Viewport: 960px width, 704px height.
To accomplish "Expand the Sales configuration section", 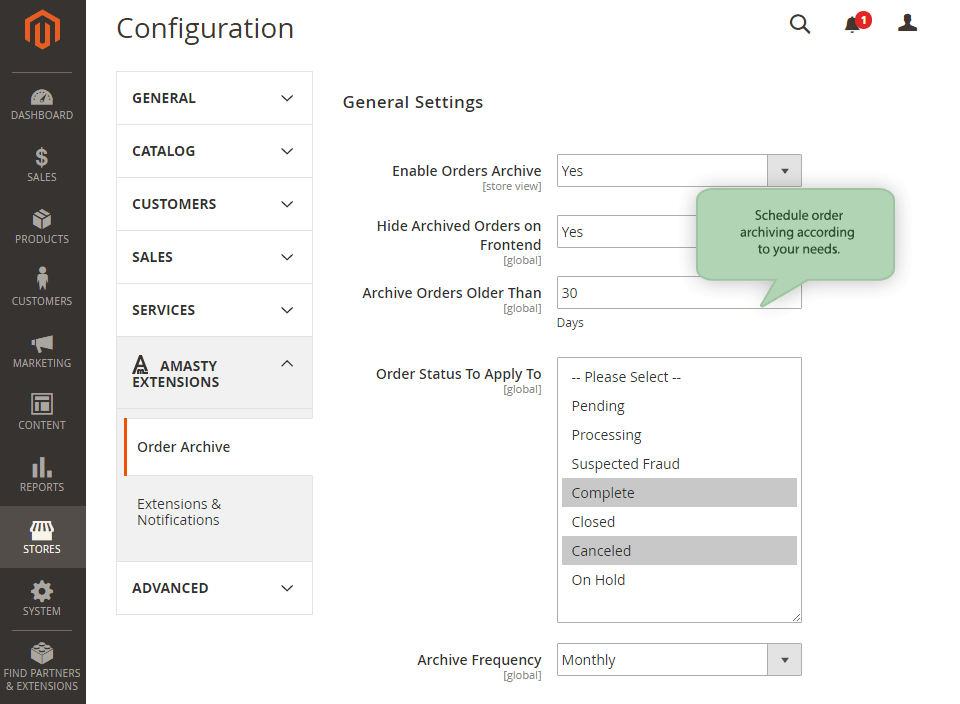I will pos(213,257).
